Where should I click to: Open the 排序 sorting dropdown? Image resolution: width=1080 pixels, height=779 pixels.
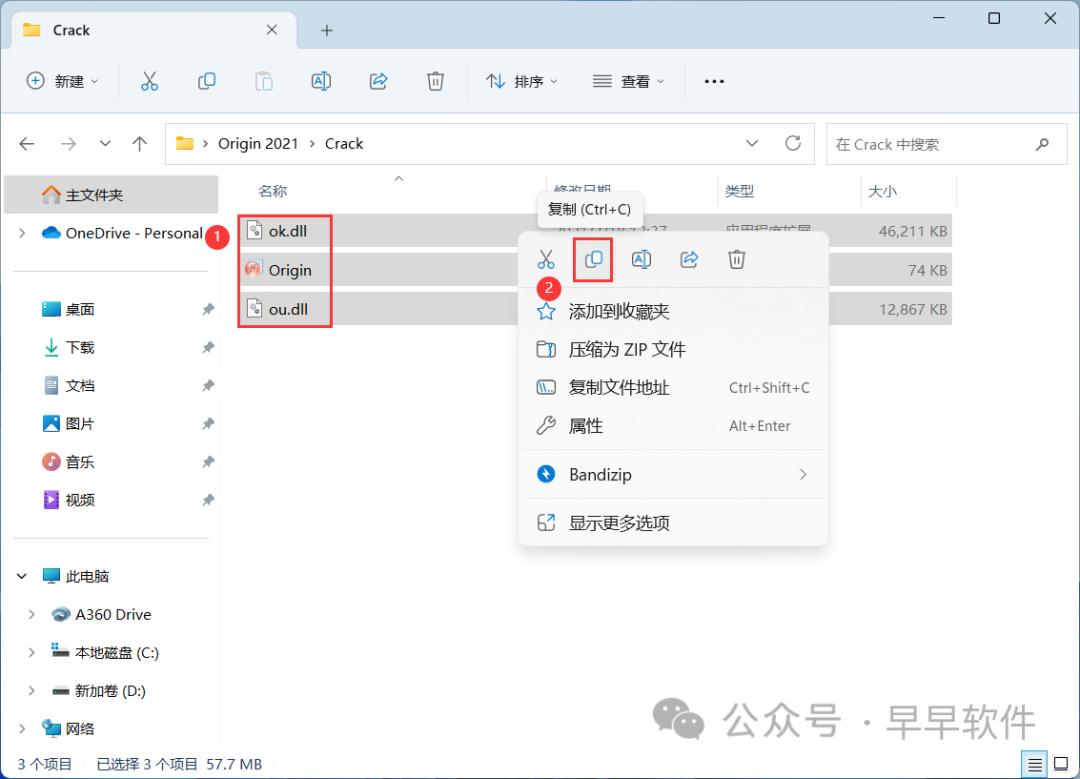click(x=521, y=81)
